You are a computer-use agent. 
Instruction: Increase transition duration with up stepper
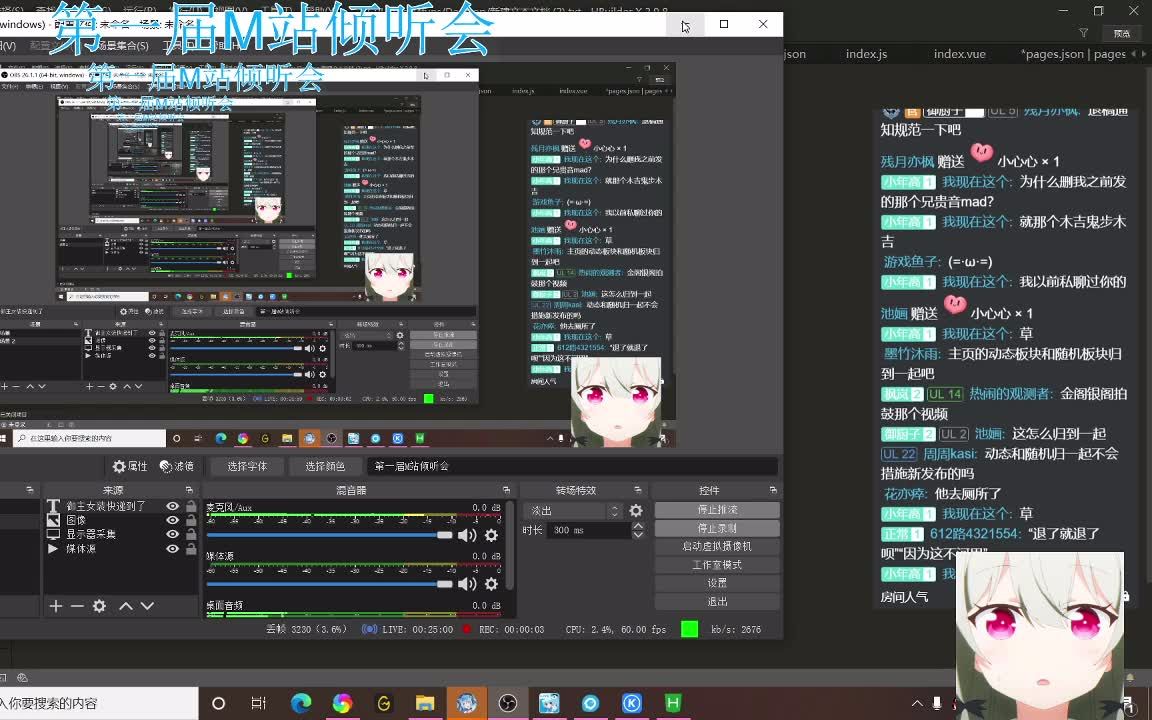[638, 526]
